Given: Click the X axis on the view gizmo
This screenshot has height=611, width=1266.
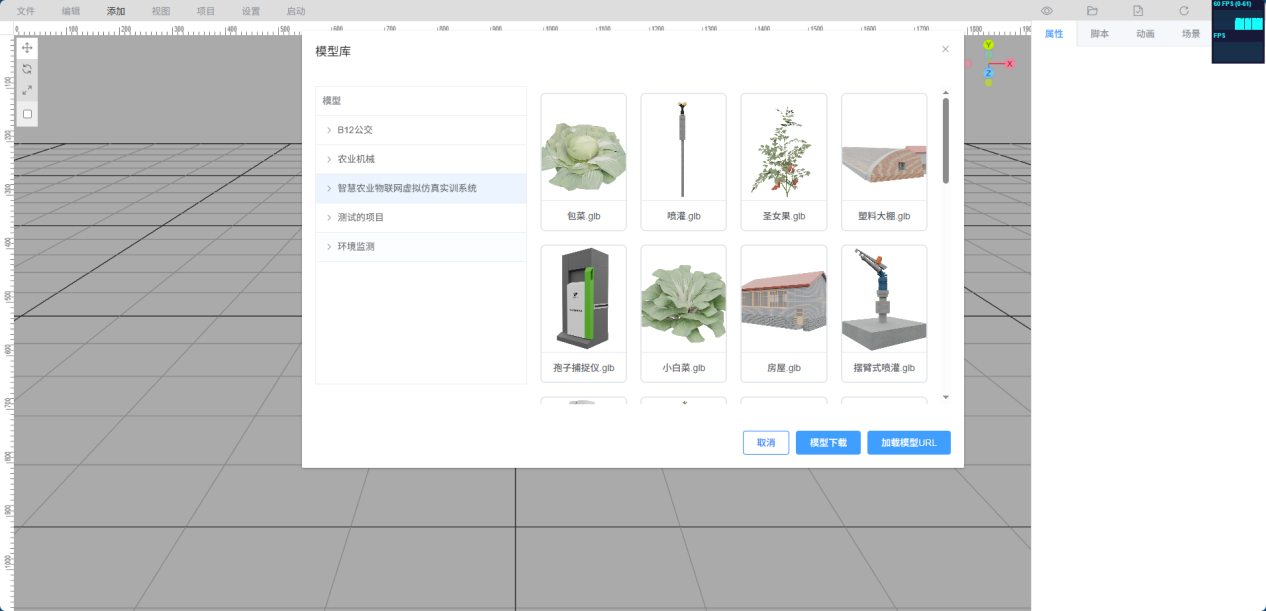Looking at the screenshot, I should 1010,64.
